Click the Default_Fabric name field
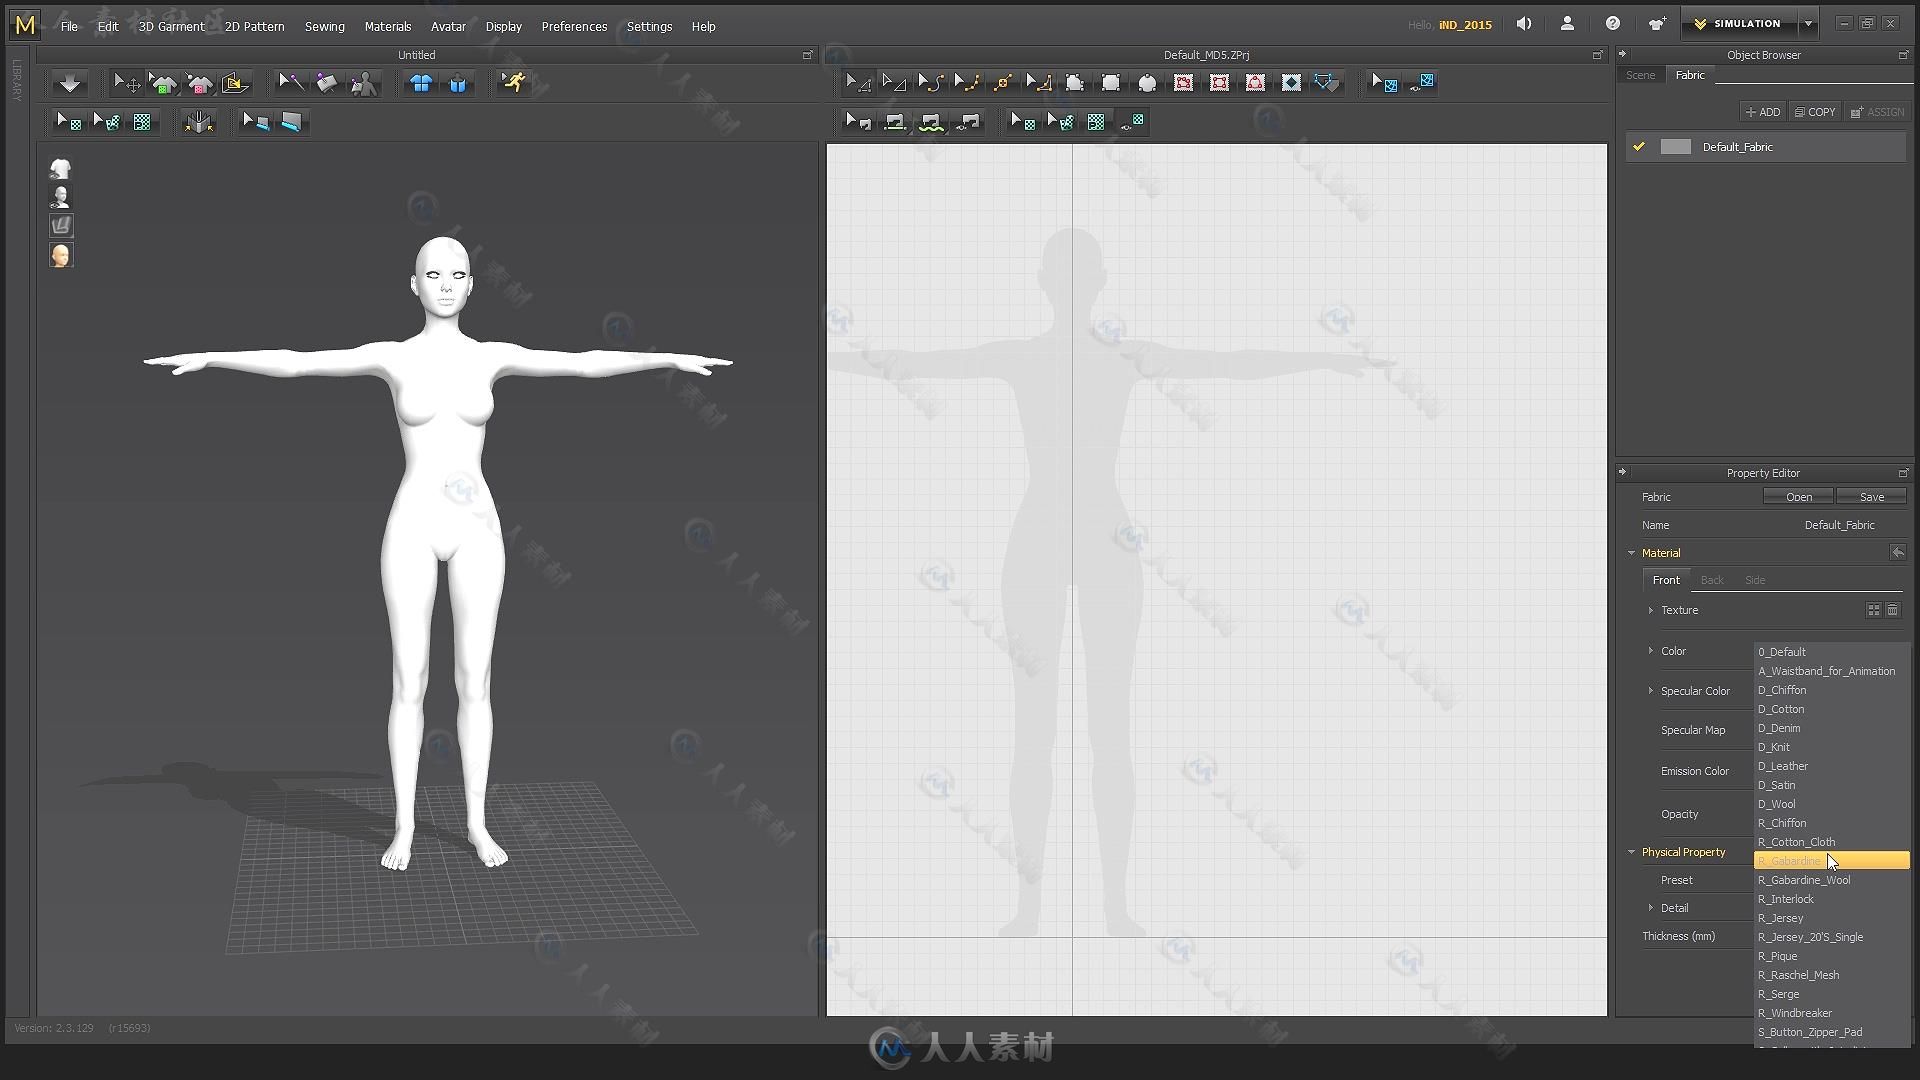 (1839, 525)
